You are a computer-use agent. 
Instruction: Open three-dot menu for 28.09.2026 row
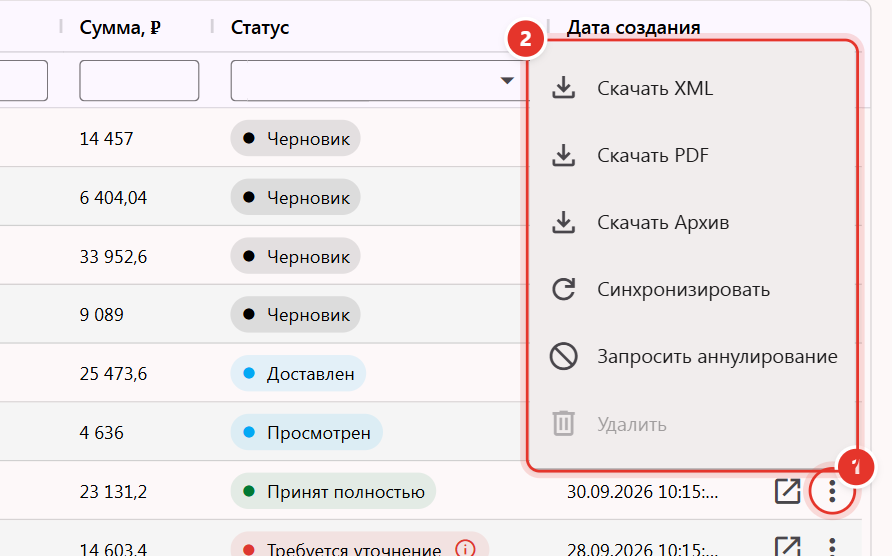[x=832, y=546]
